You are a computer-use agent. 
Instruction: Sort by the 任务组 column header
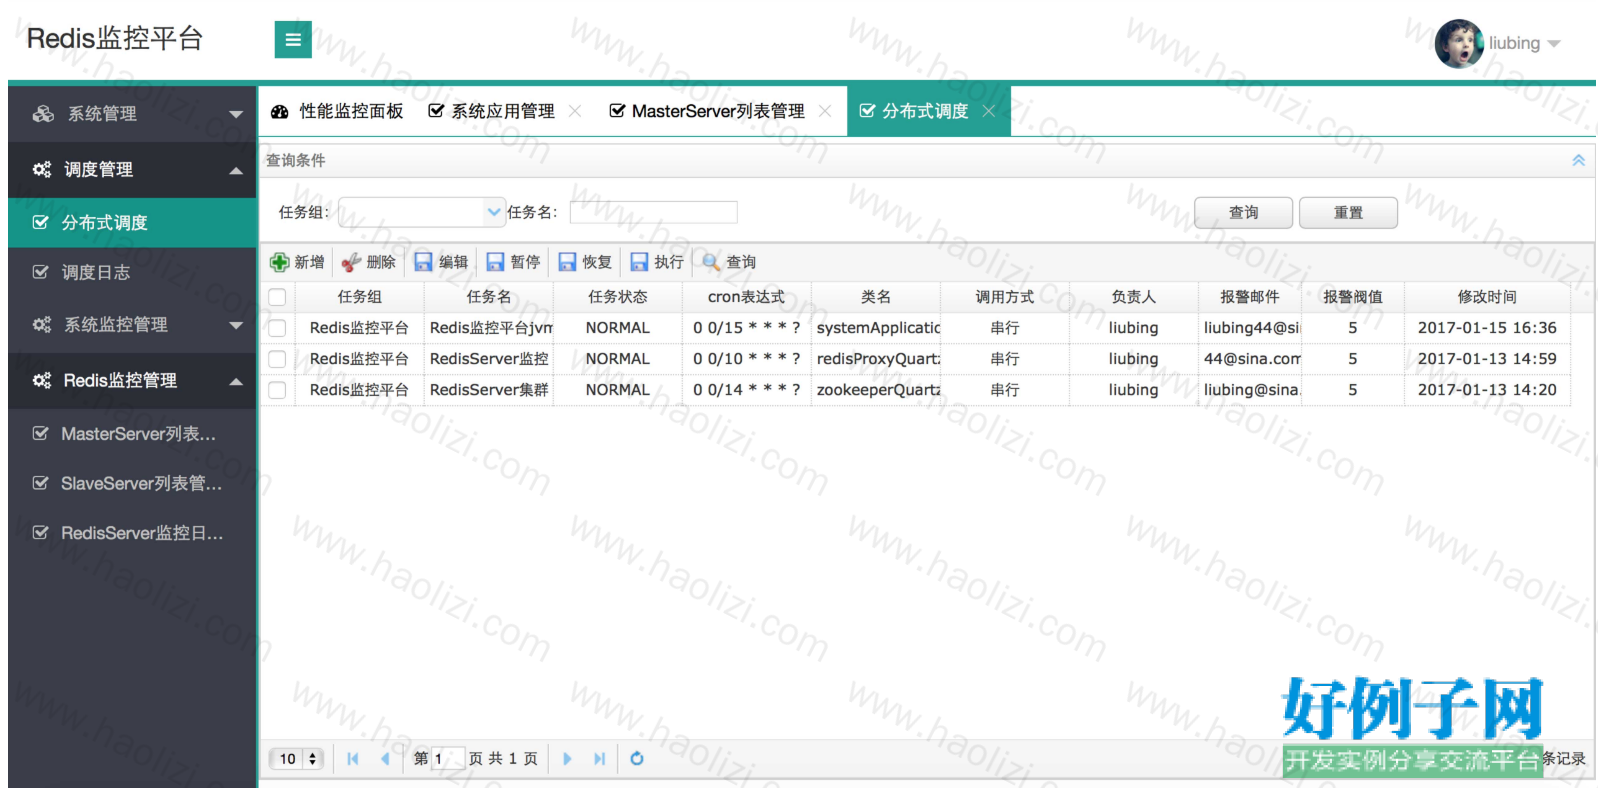pyautogui.click(x=360, y=297)
